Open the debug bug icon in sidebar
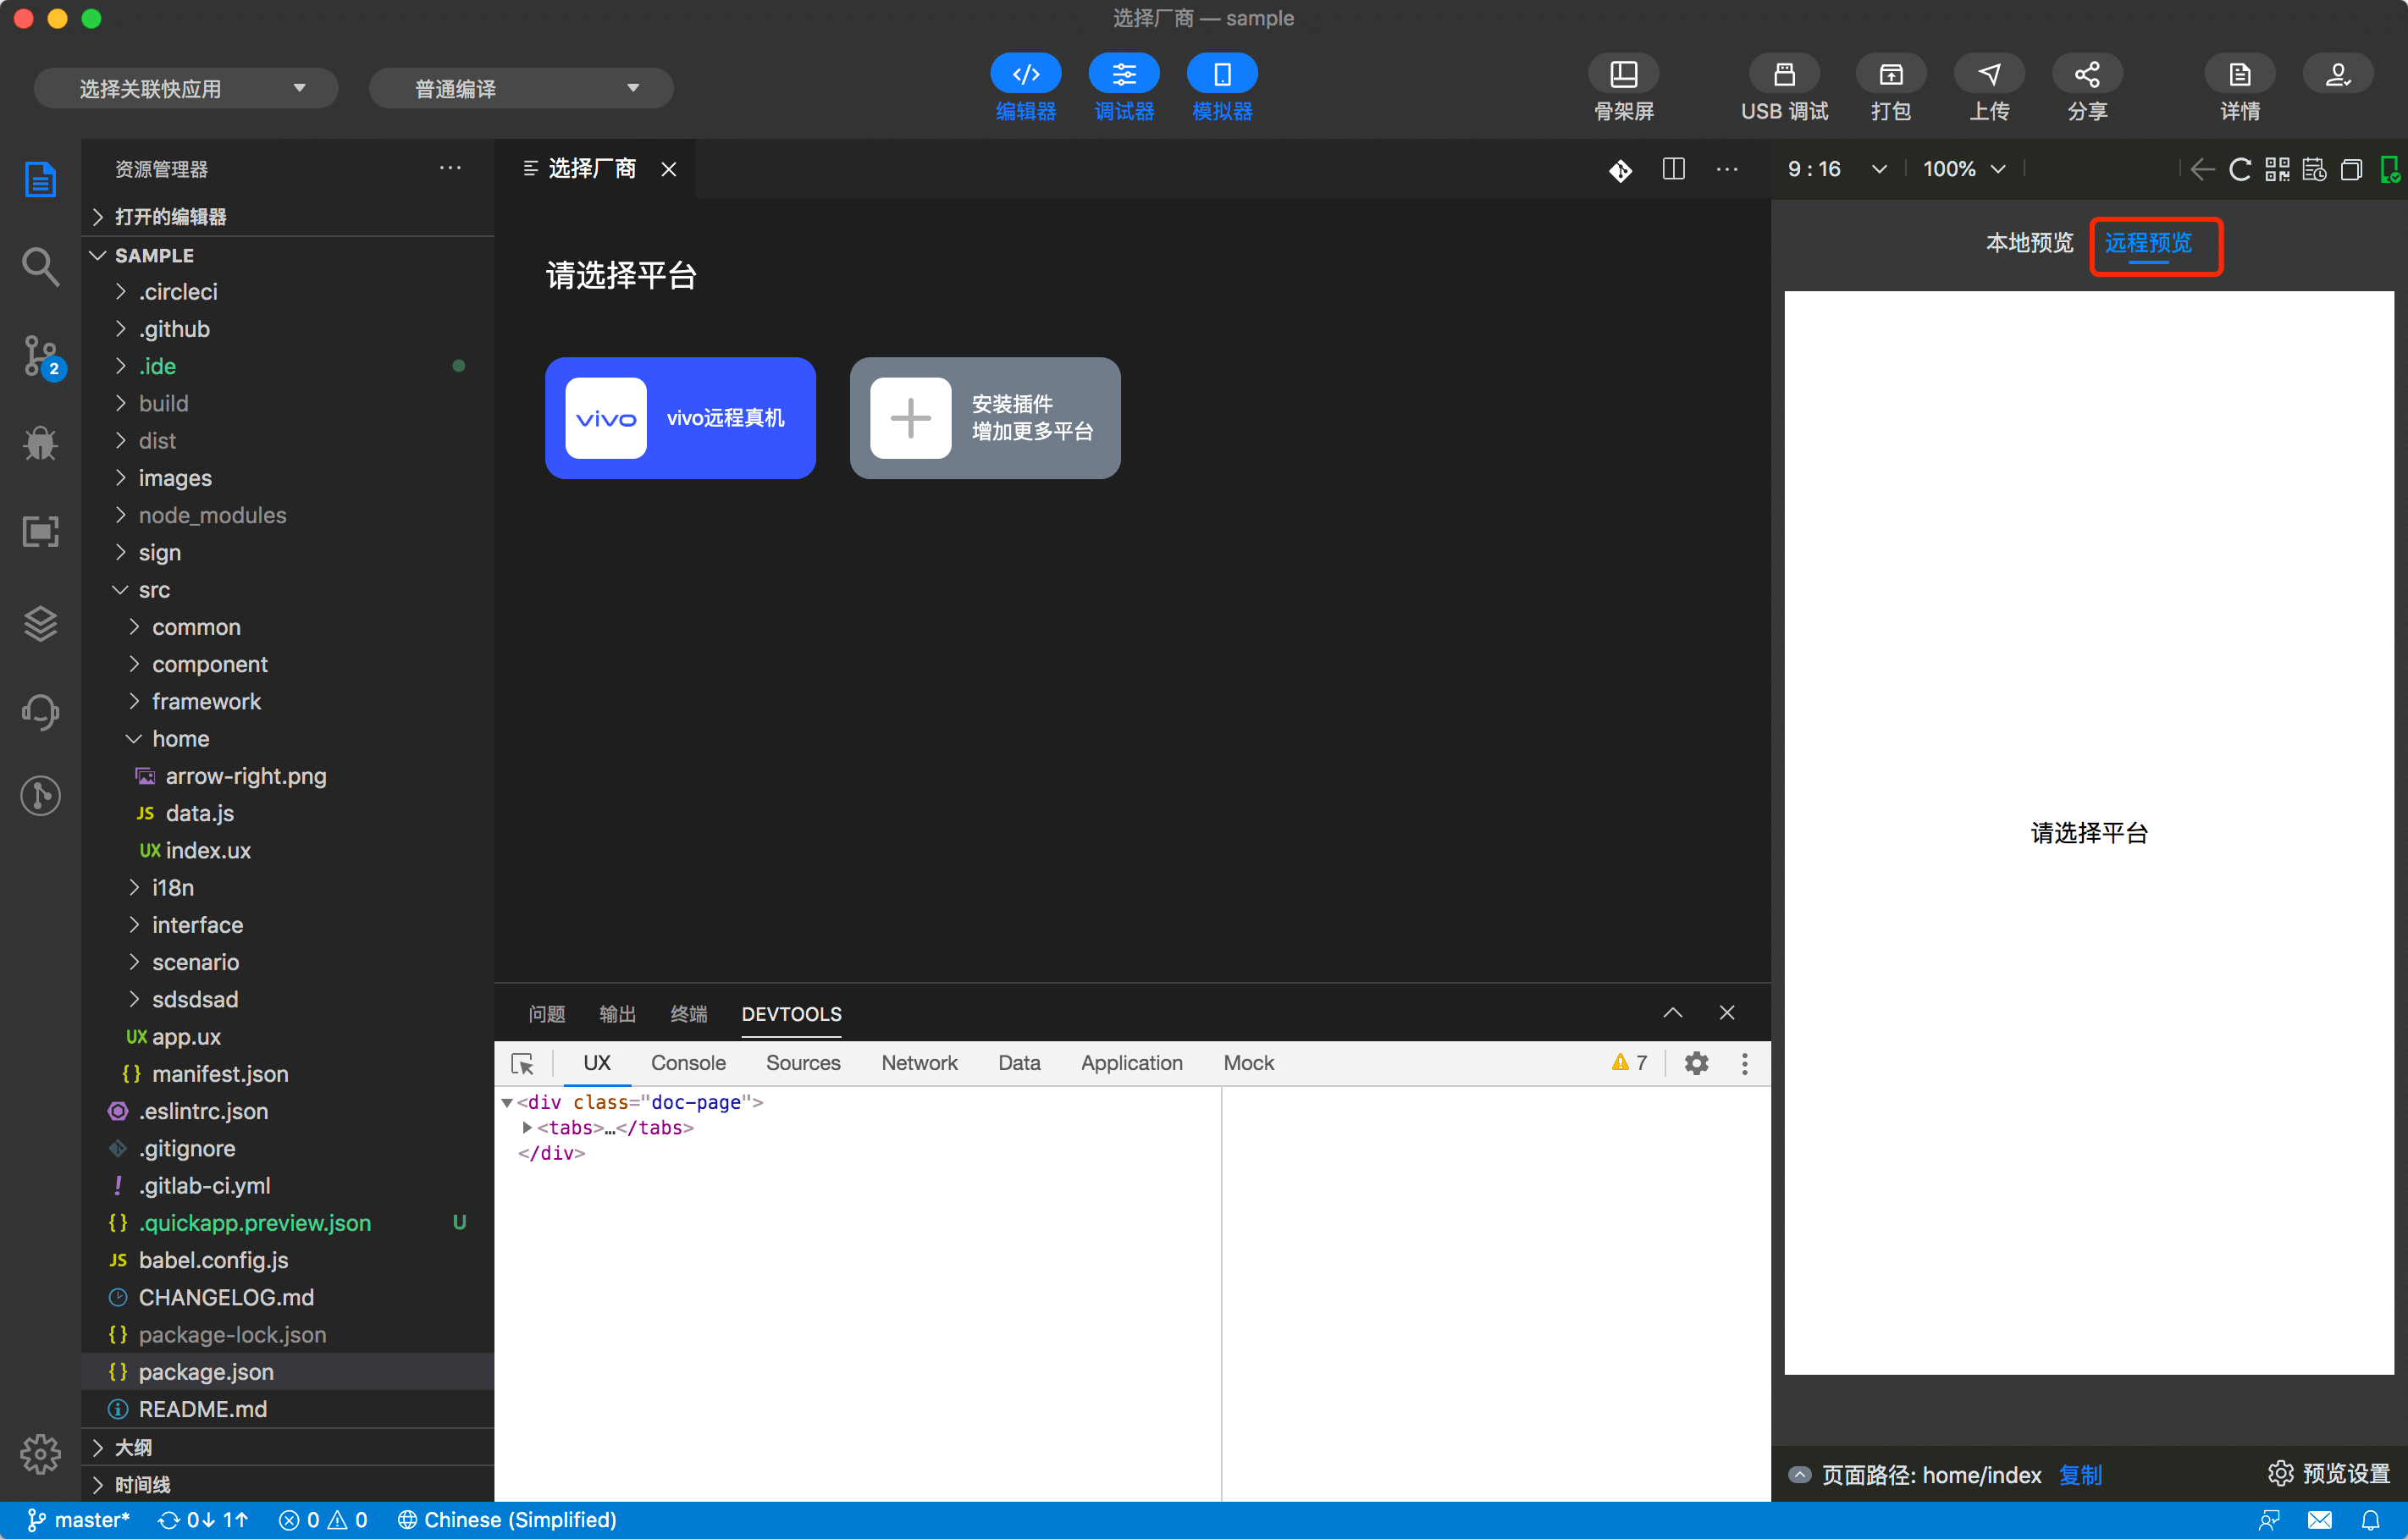 click(40, 442)
